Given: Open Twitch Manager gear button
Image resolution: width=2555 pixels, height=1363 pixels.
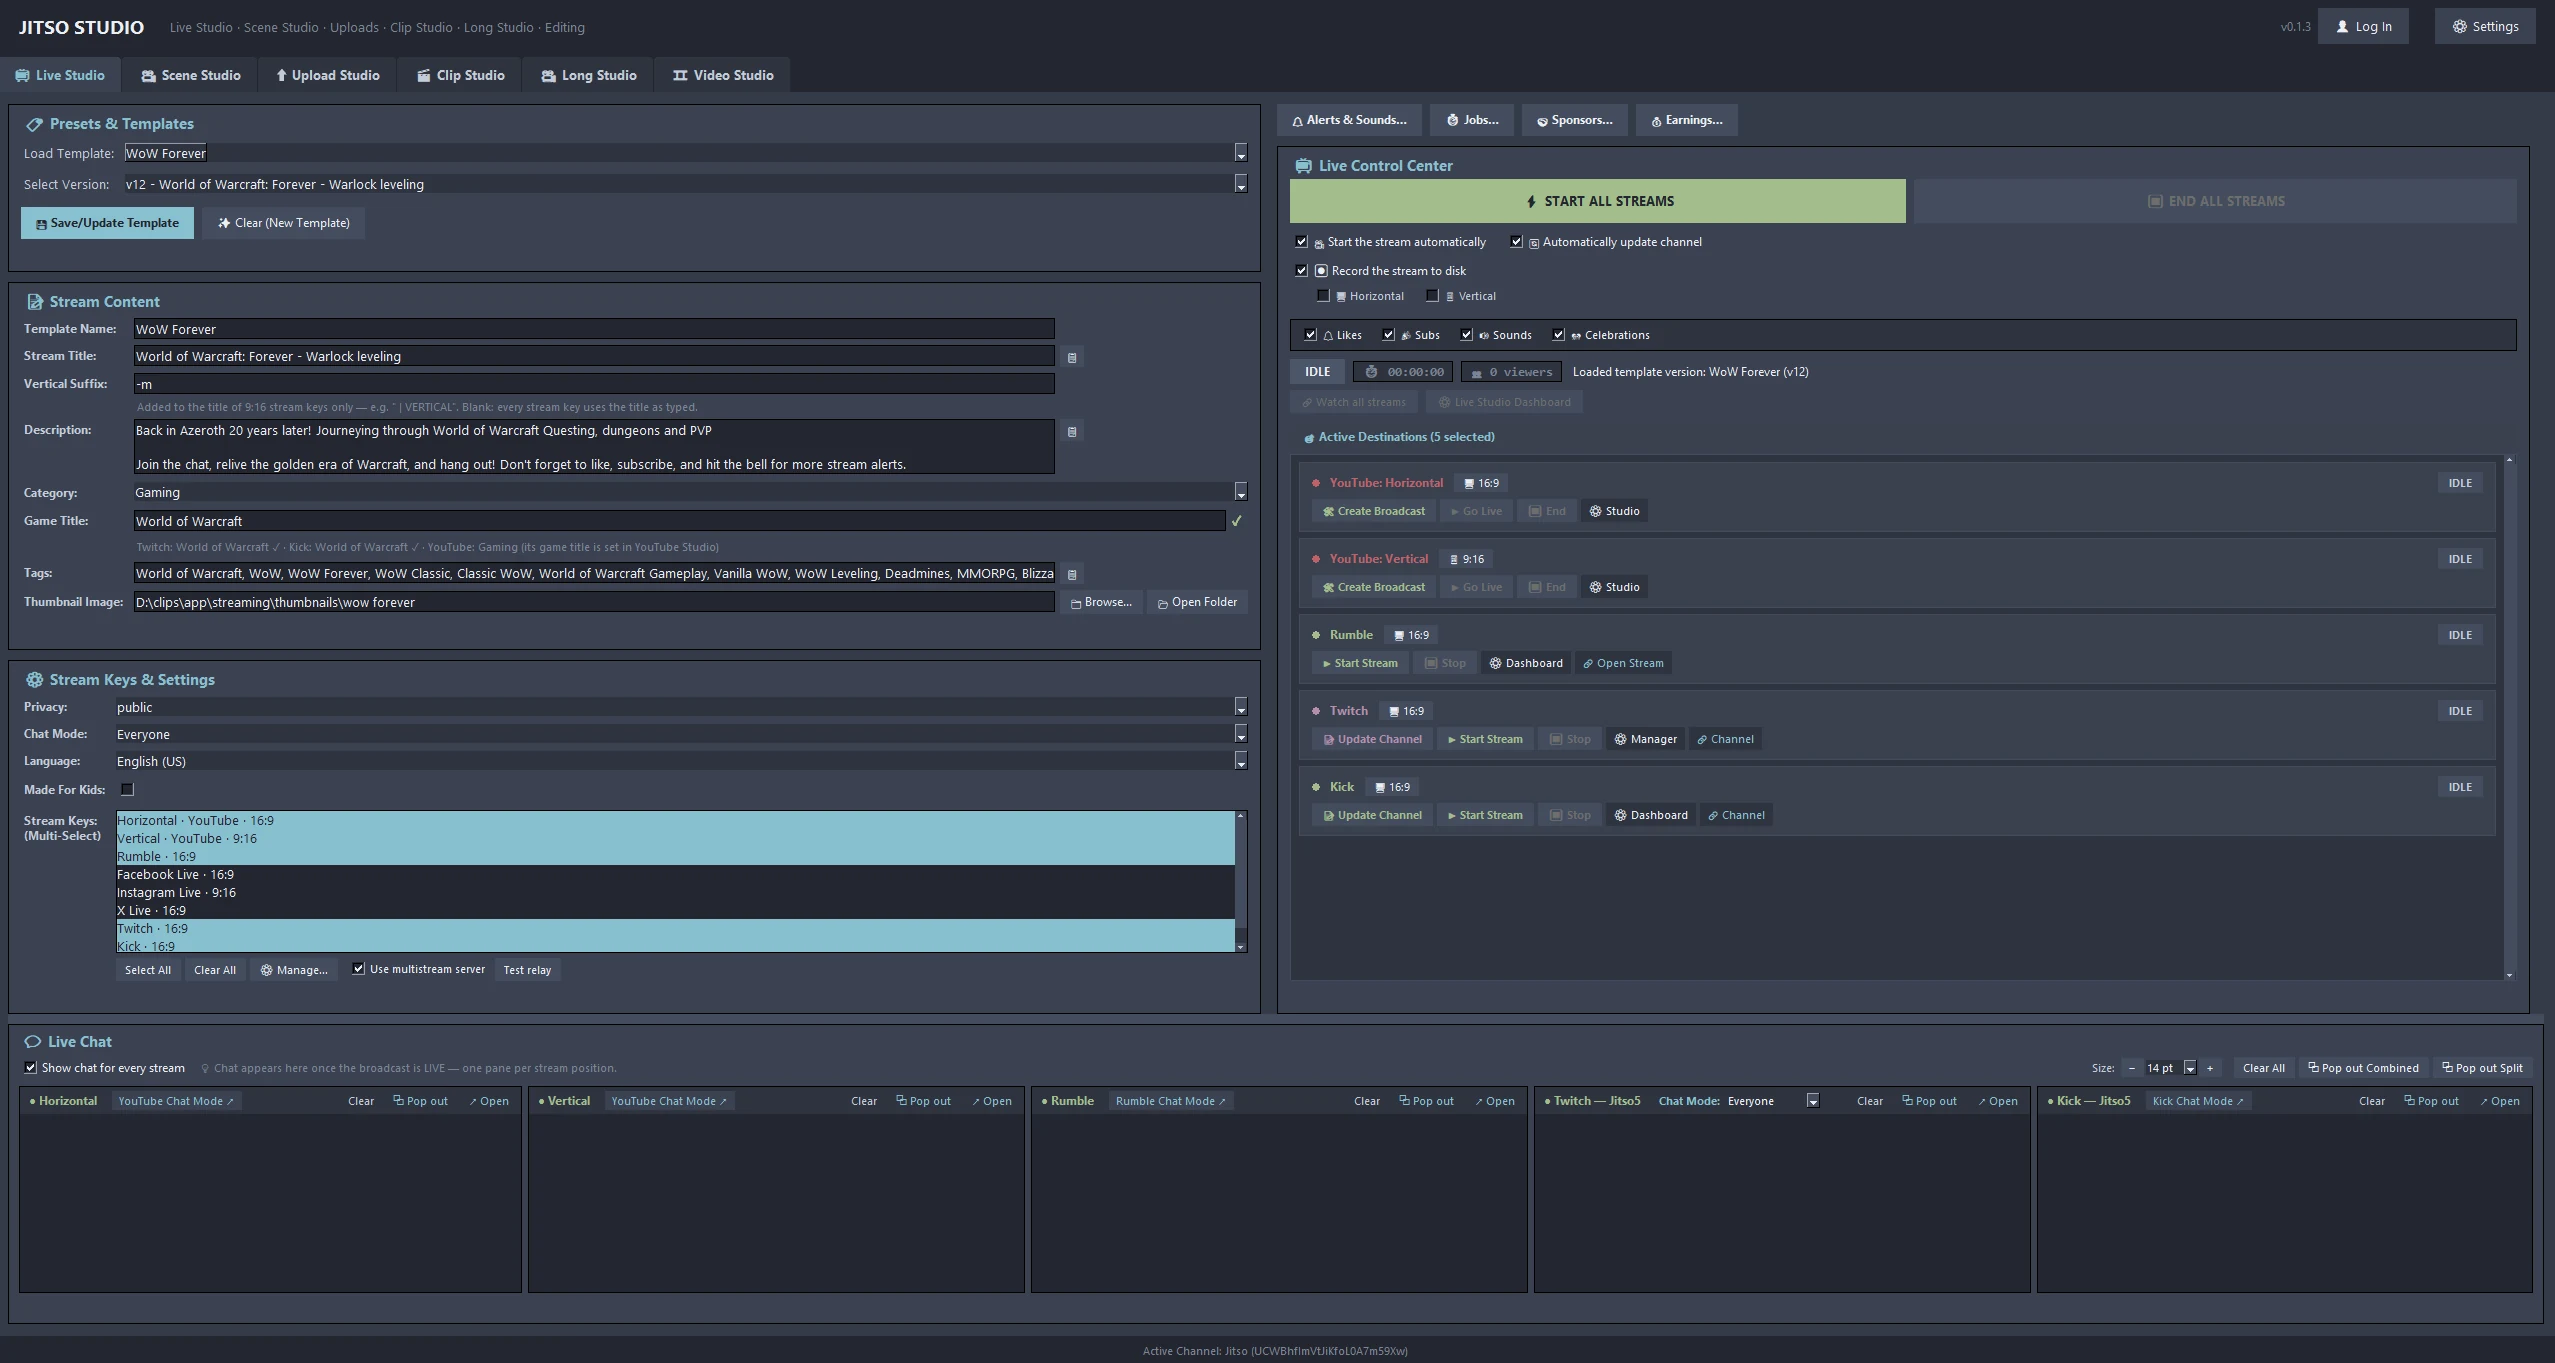Looking at the screenshot, I should pyautogui.click(x=1645, y=739).
